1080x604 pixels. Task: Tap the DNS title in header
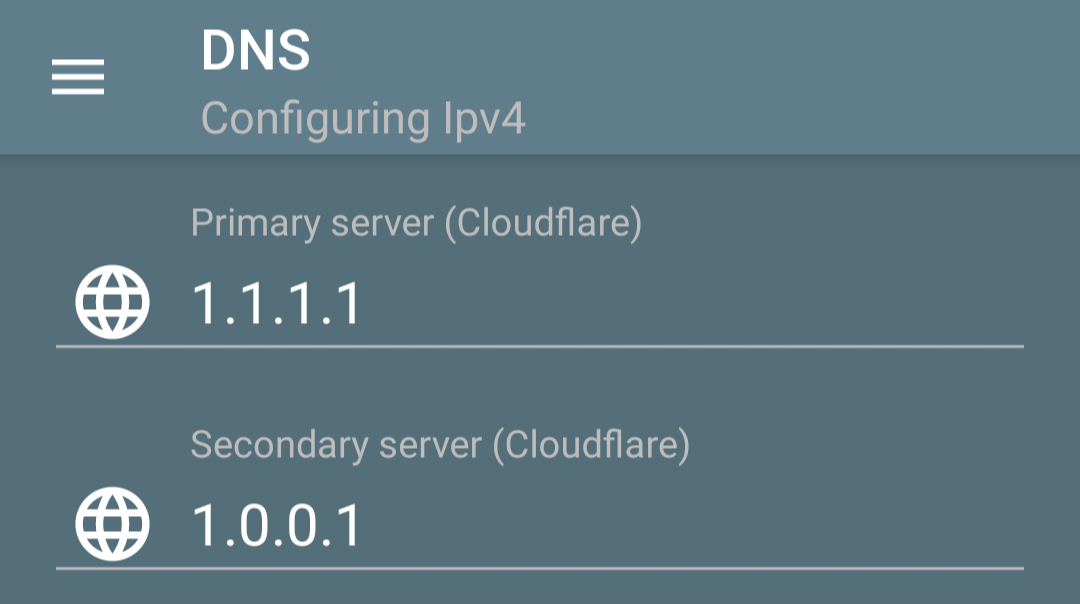256,50
